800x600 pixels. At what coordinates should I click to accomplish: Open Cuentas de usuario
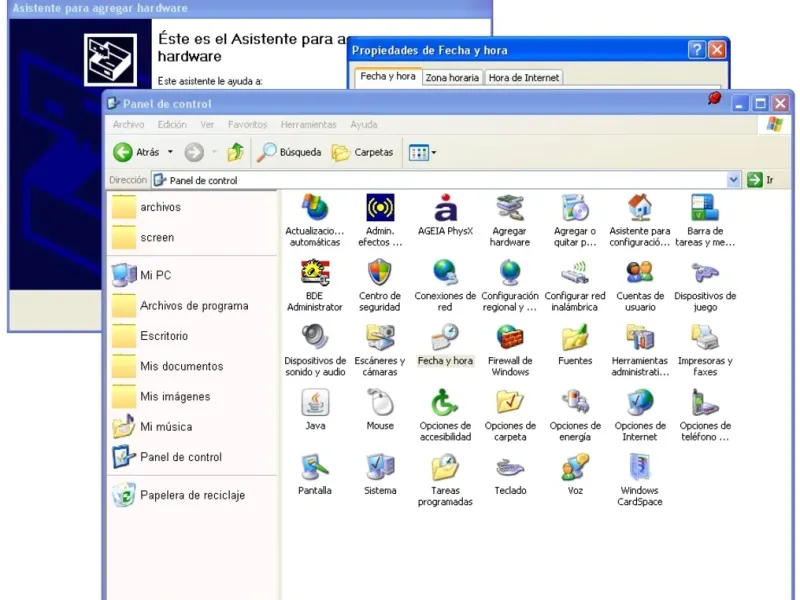coord(640,285)
